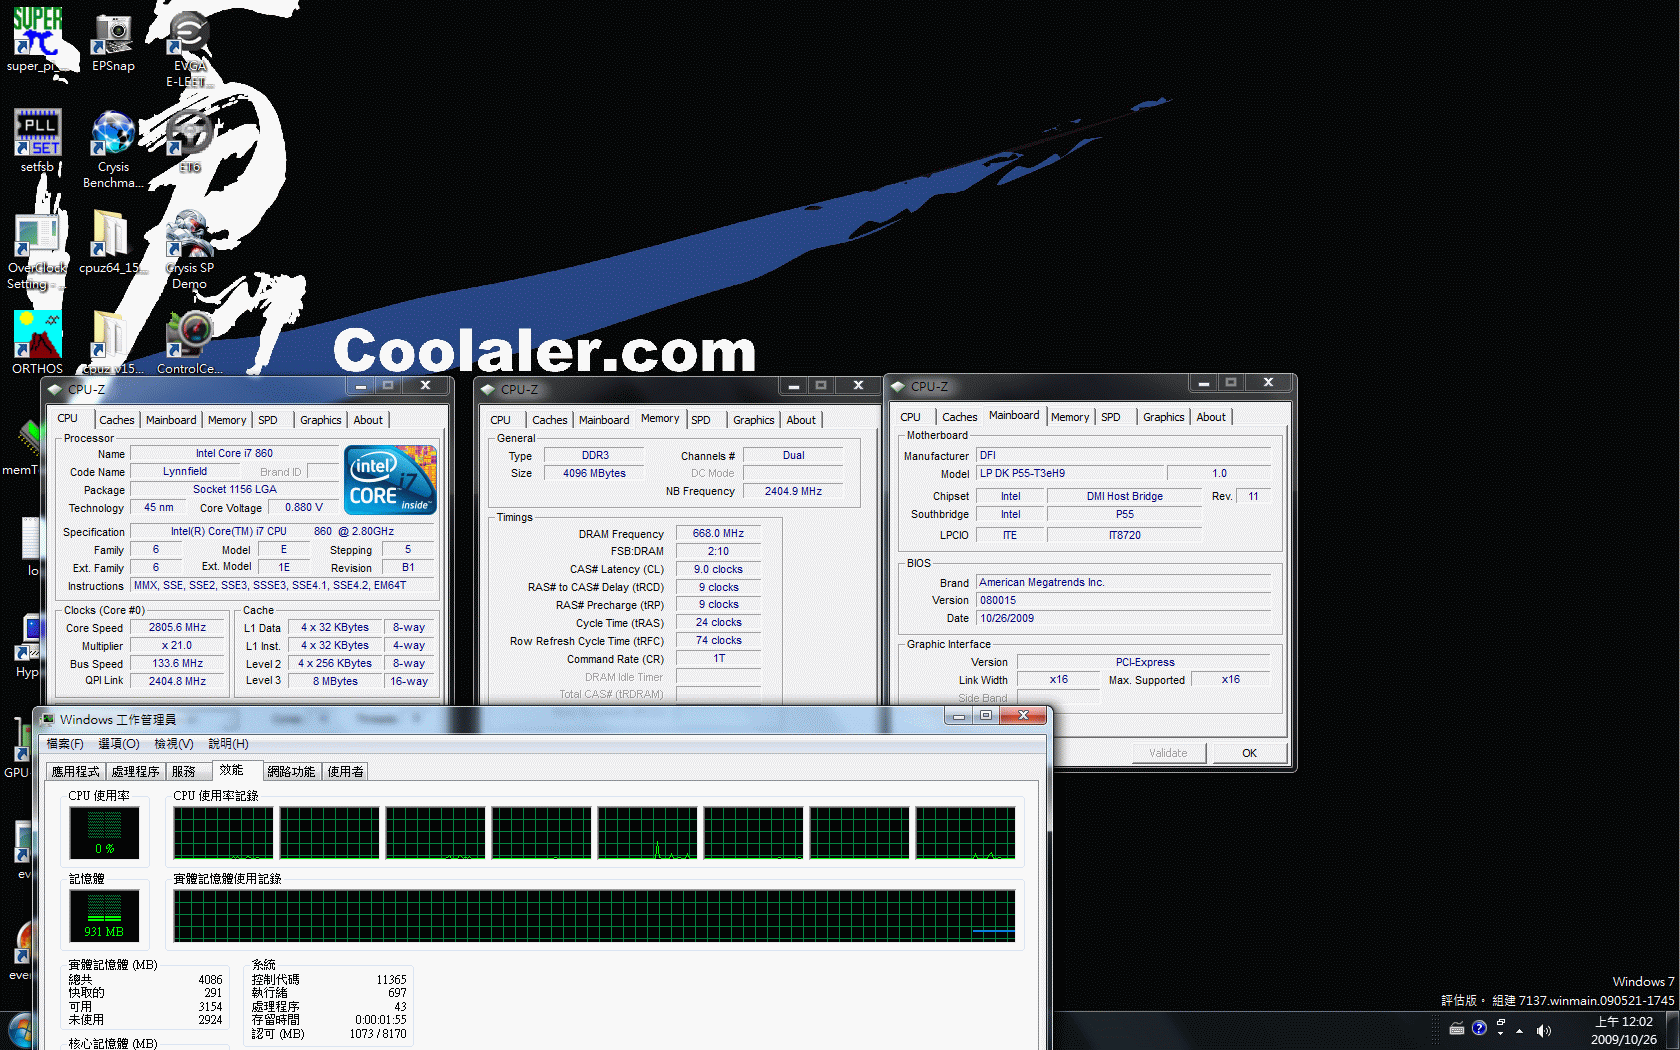Open 說明(H) menu in Task Manager

[228, 744]
